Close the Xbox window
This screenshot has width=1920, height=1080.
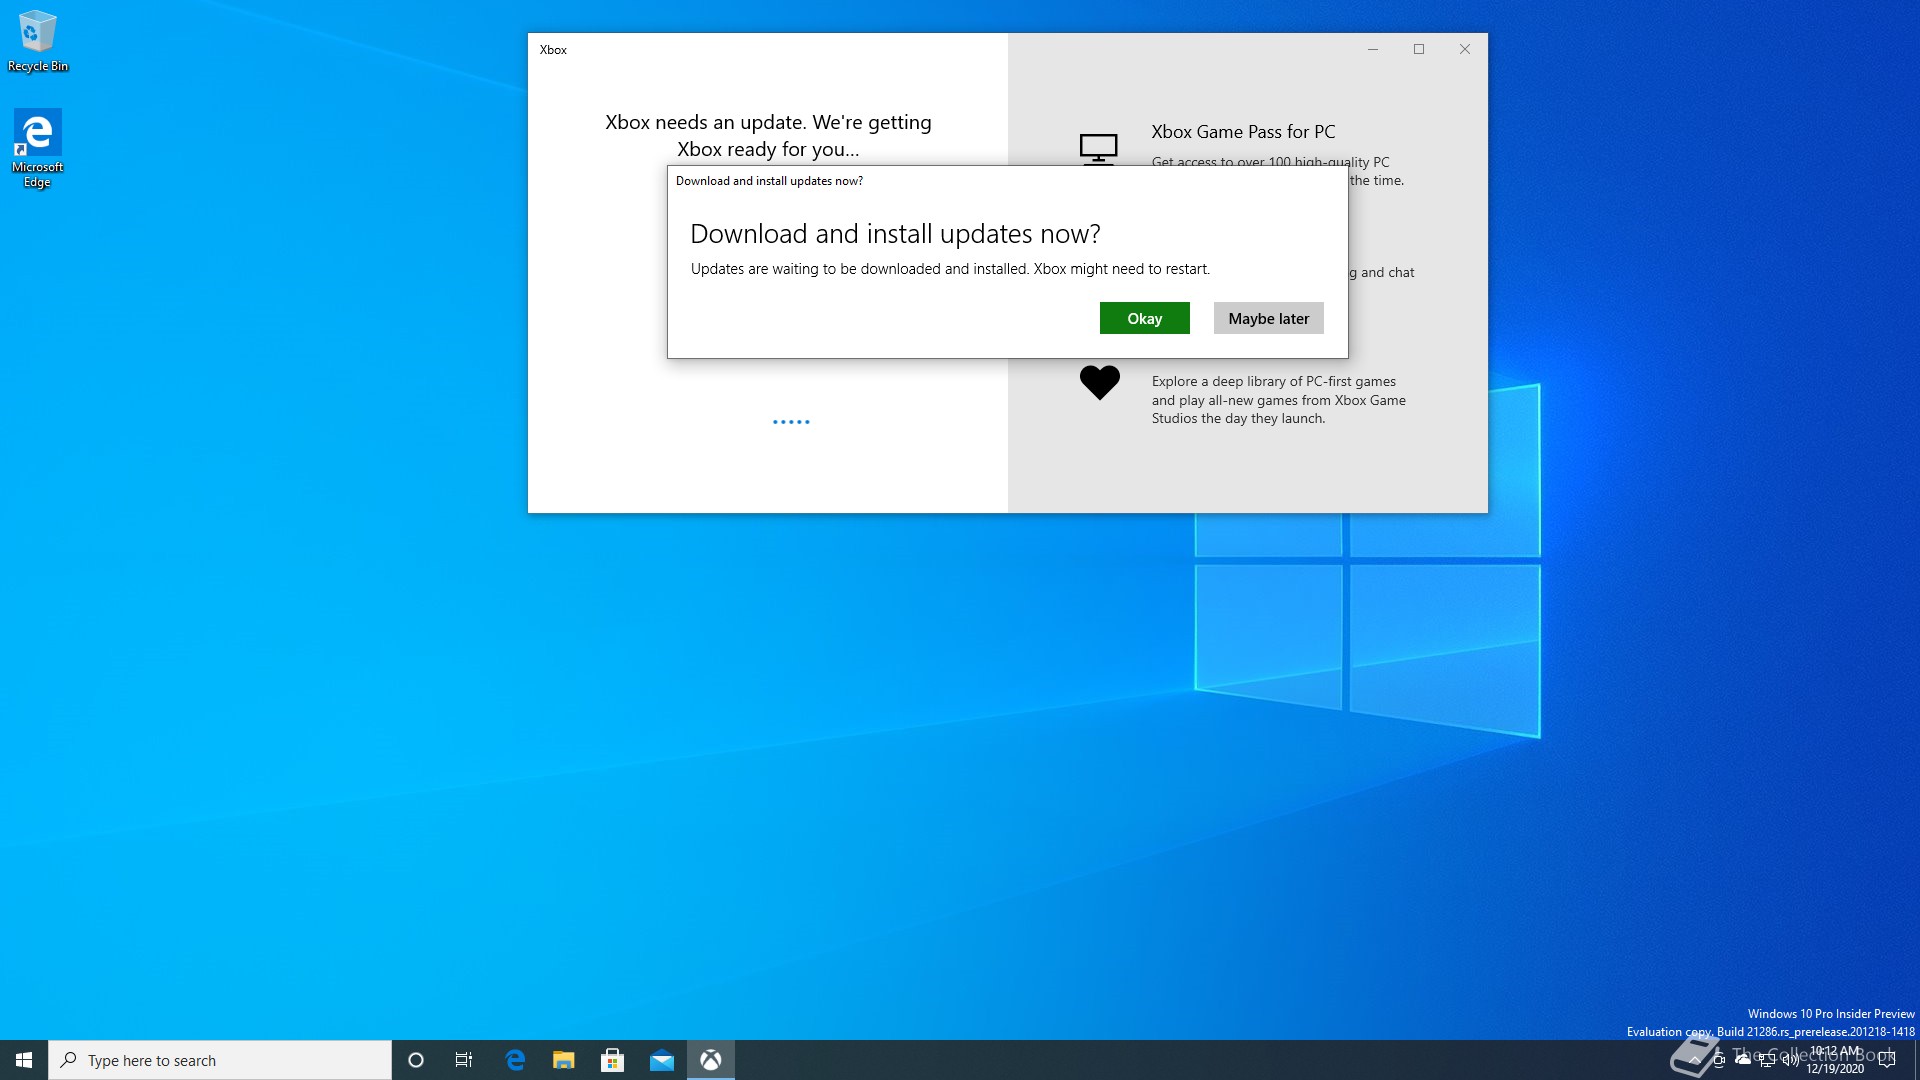[x=1464, y=49]
